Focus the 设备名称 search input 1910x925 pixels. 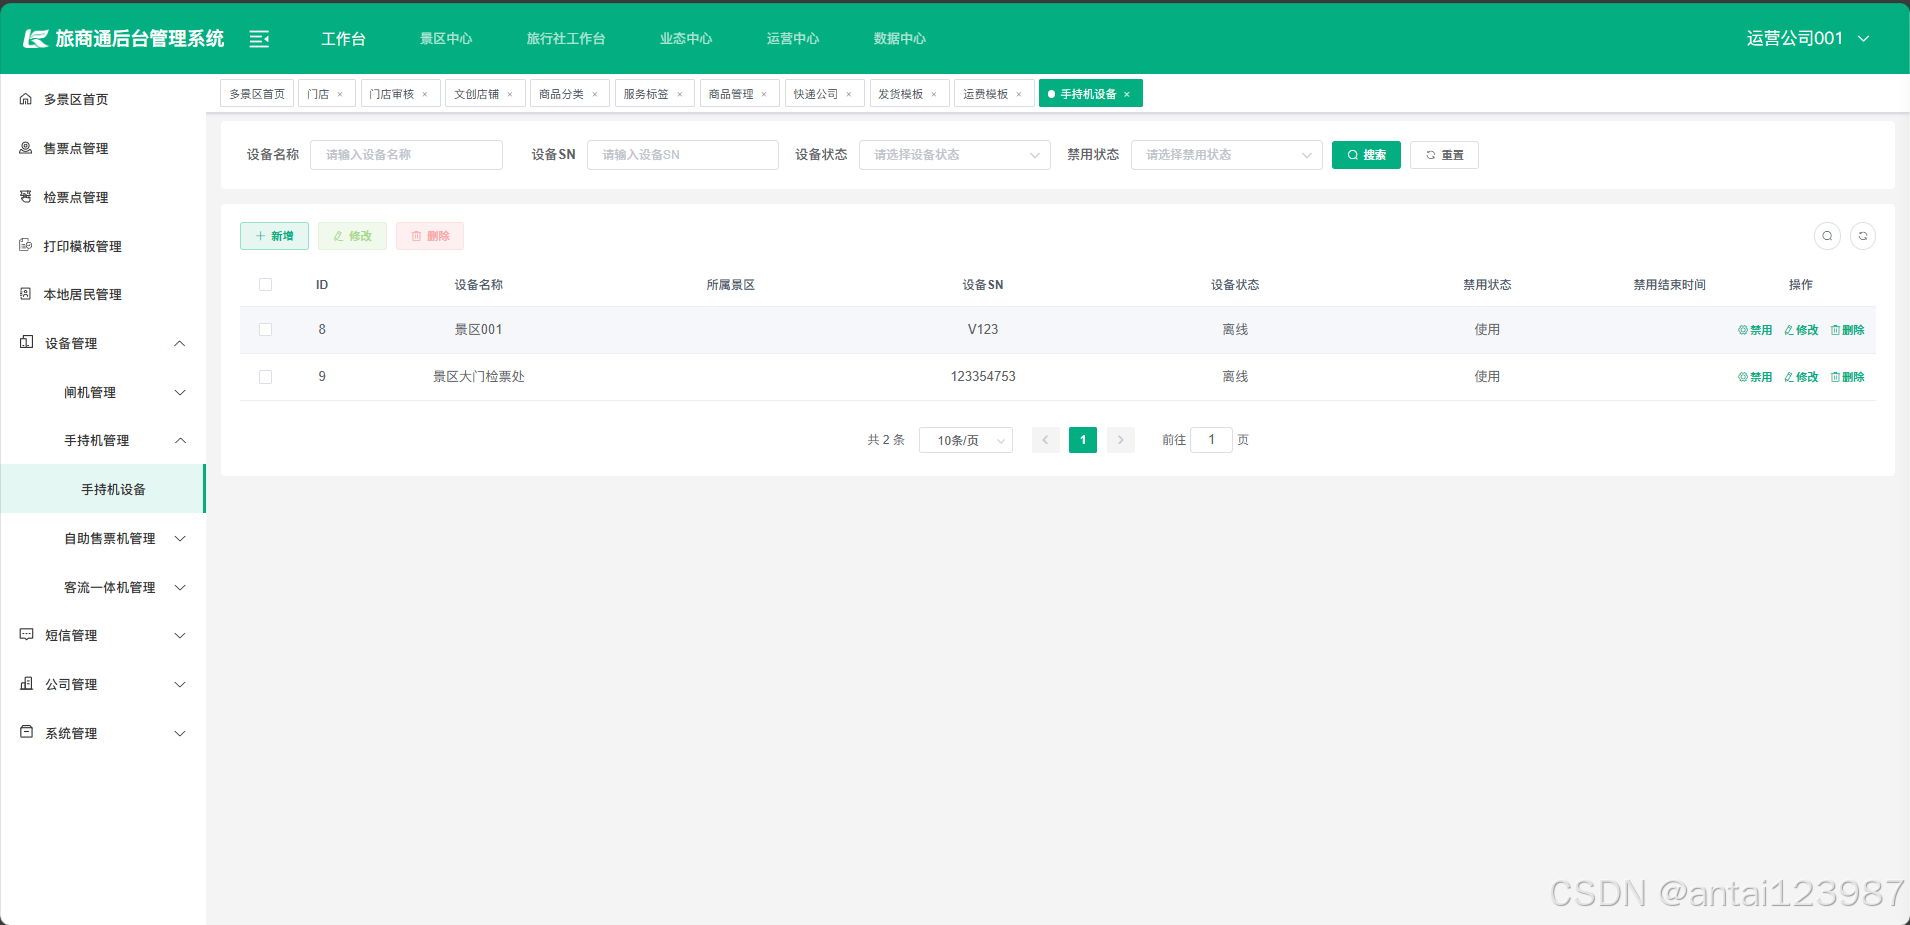(x=406, y=155)
